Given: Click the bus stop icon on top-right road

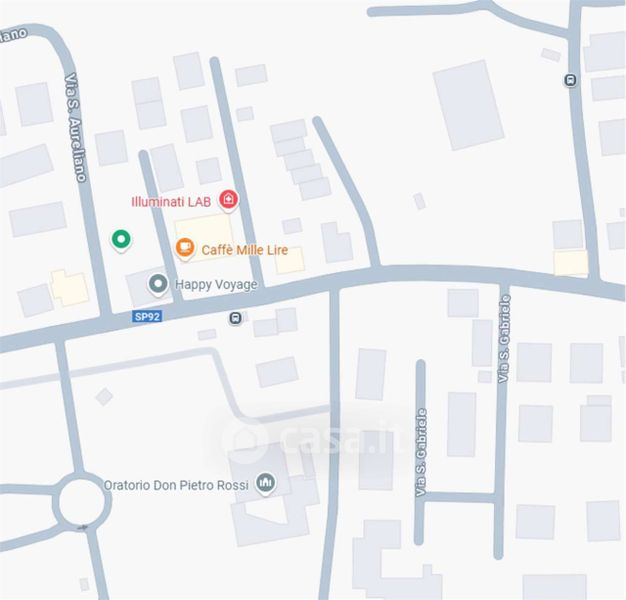Looking at the screenshot, I should point(571,80).
